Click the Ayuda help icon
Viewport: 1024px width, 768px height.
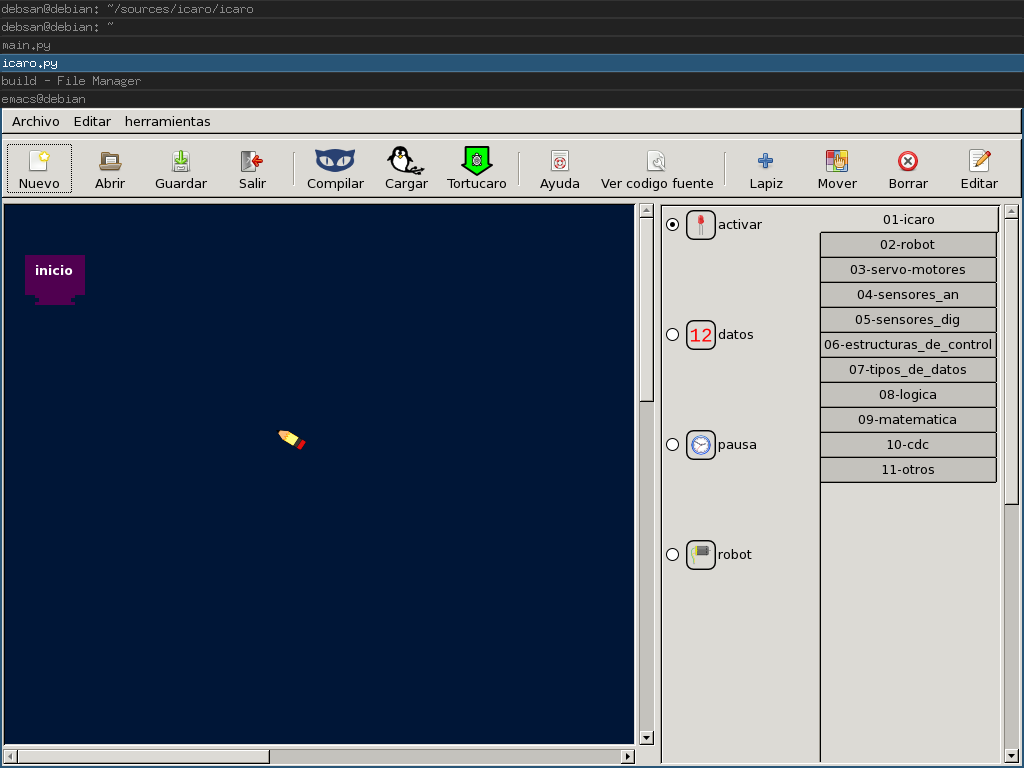coord(560,161)
